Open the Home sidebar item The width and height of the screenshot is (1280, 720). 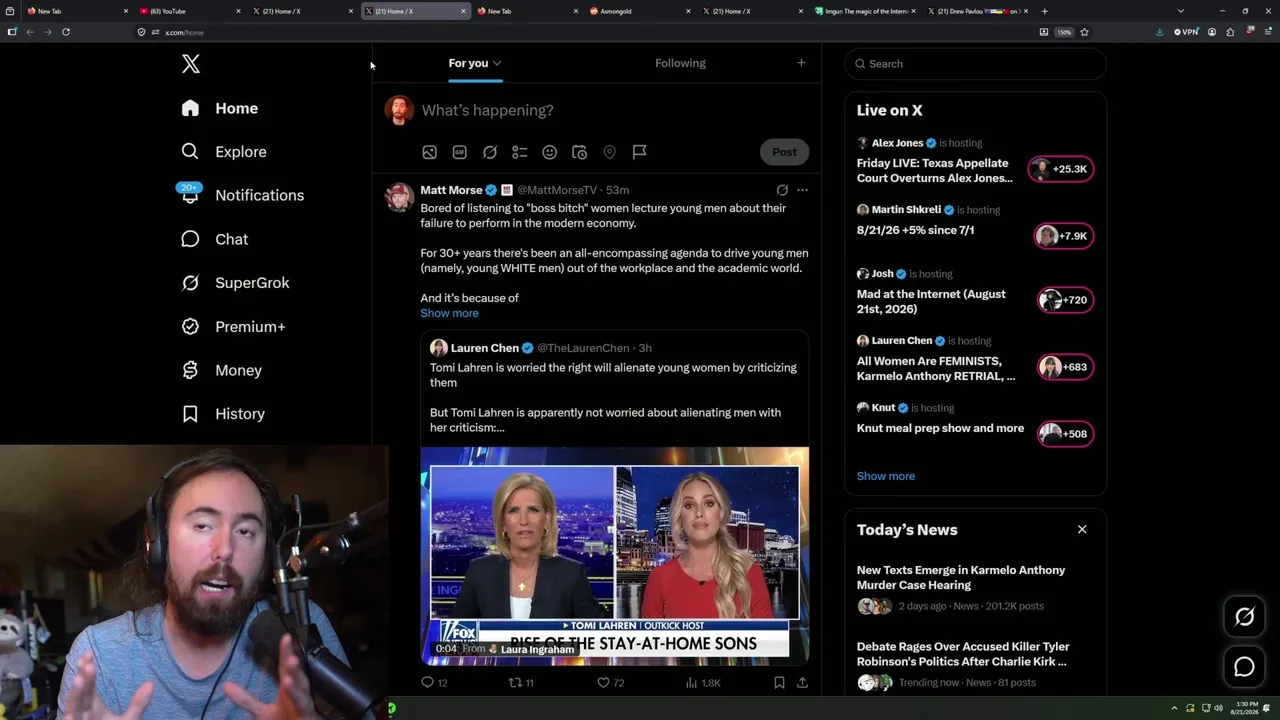(x=220, y=108)
